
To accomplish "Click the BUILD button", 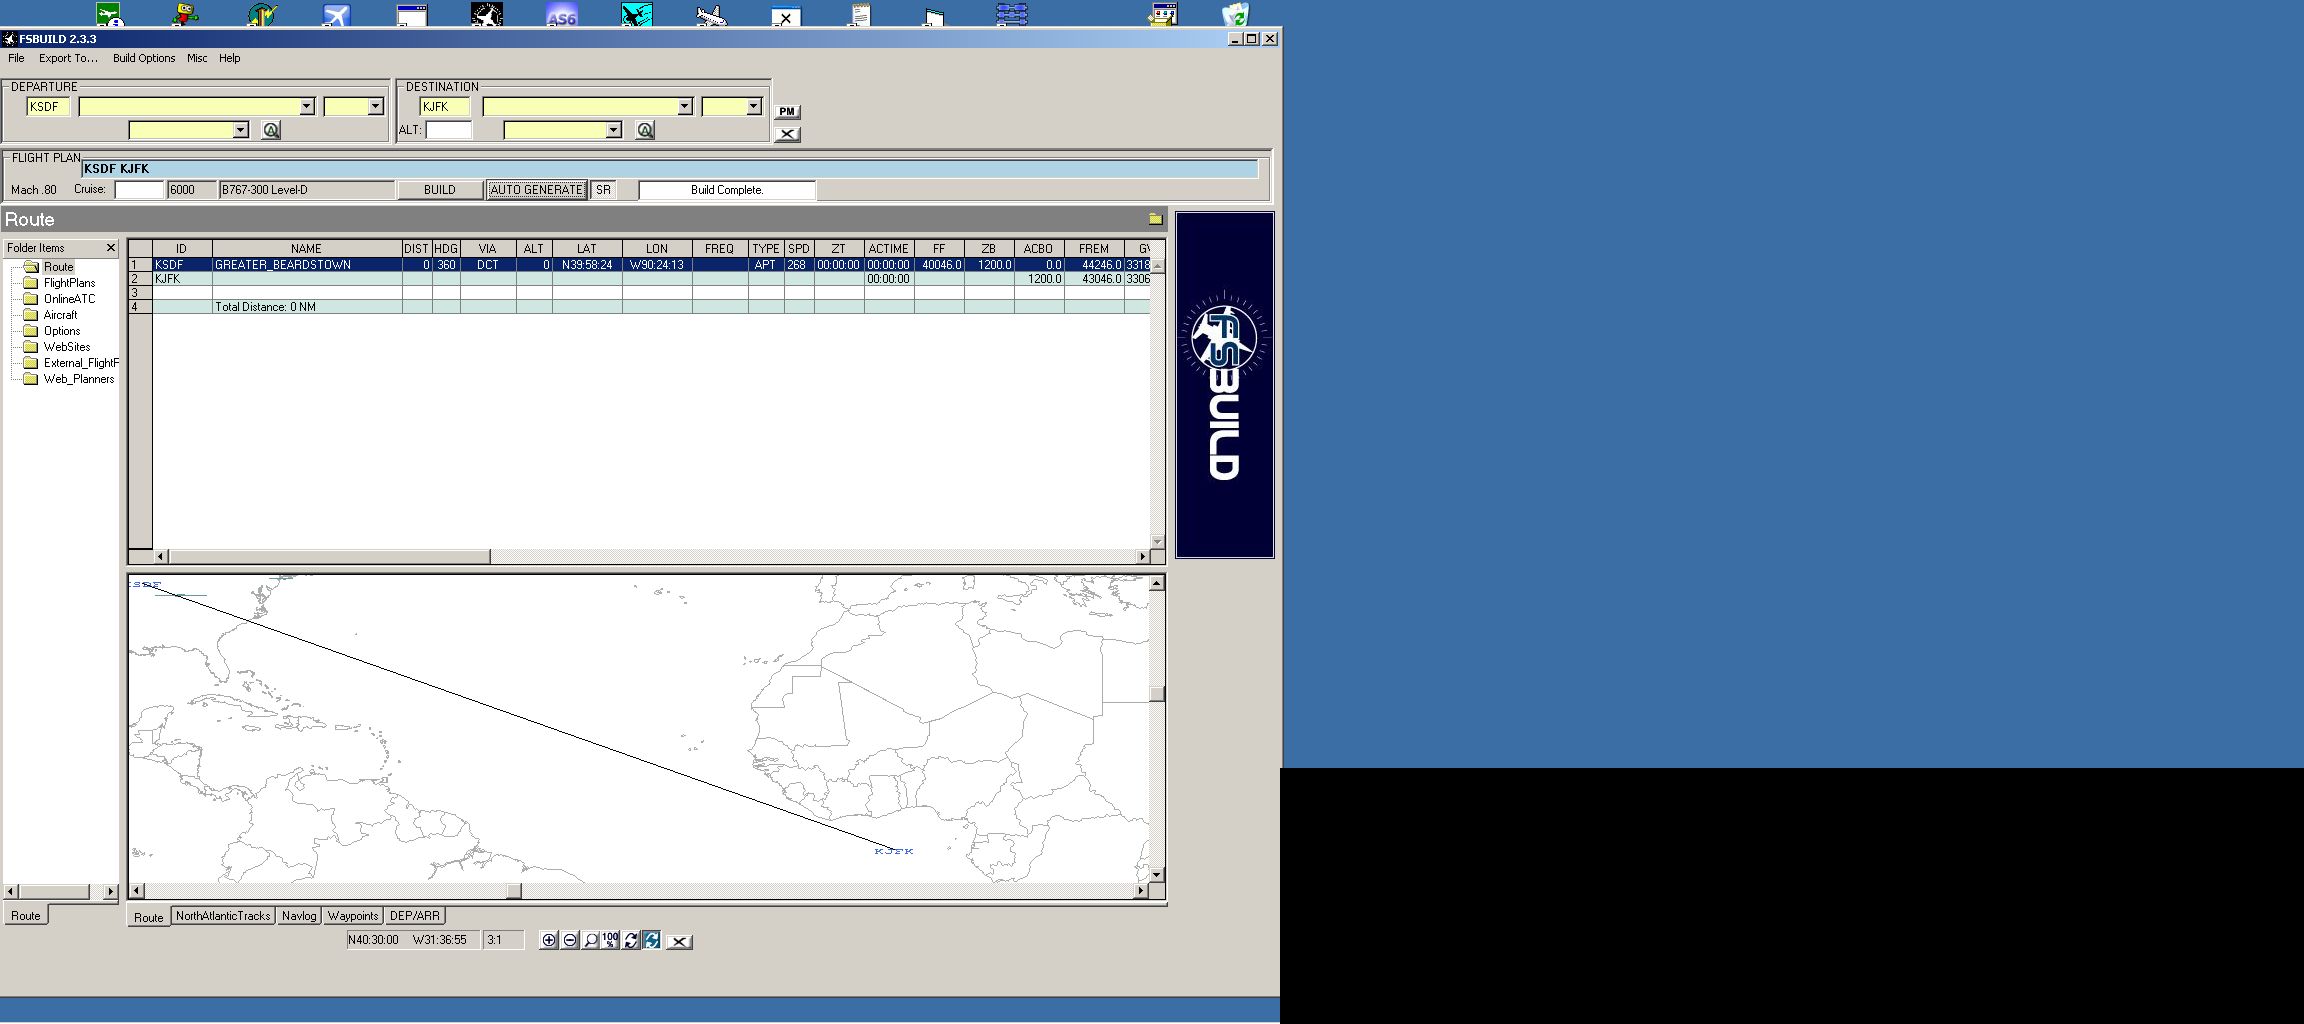I will click(440, 190).
